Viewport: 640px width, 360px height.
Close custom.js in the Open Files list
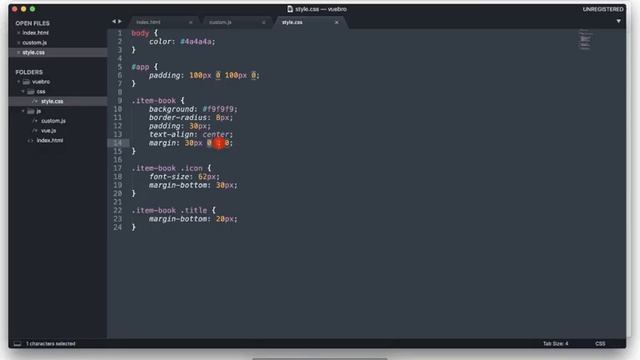click(x=18, y=43)
